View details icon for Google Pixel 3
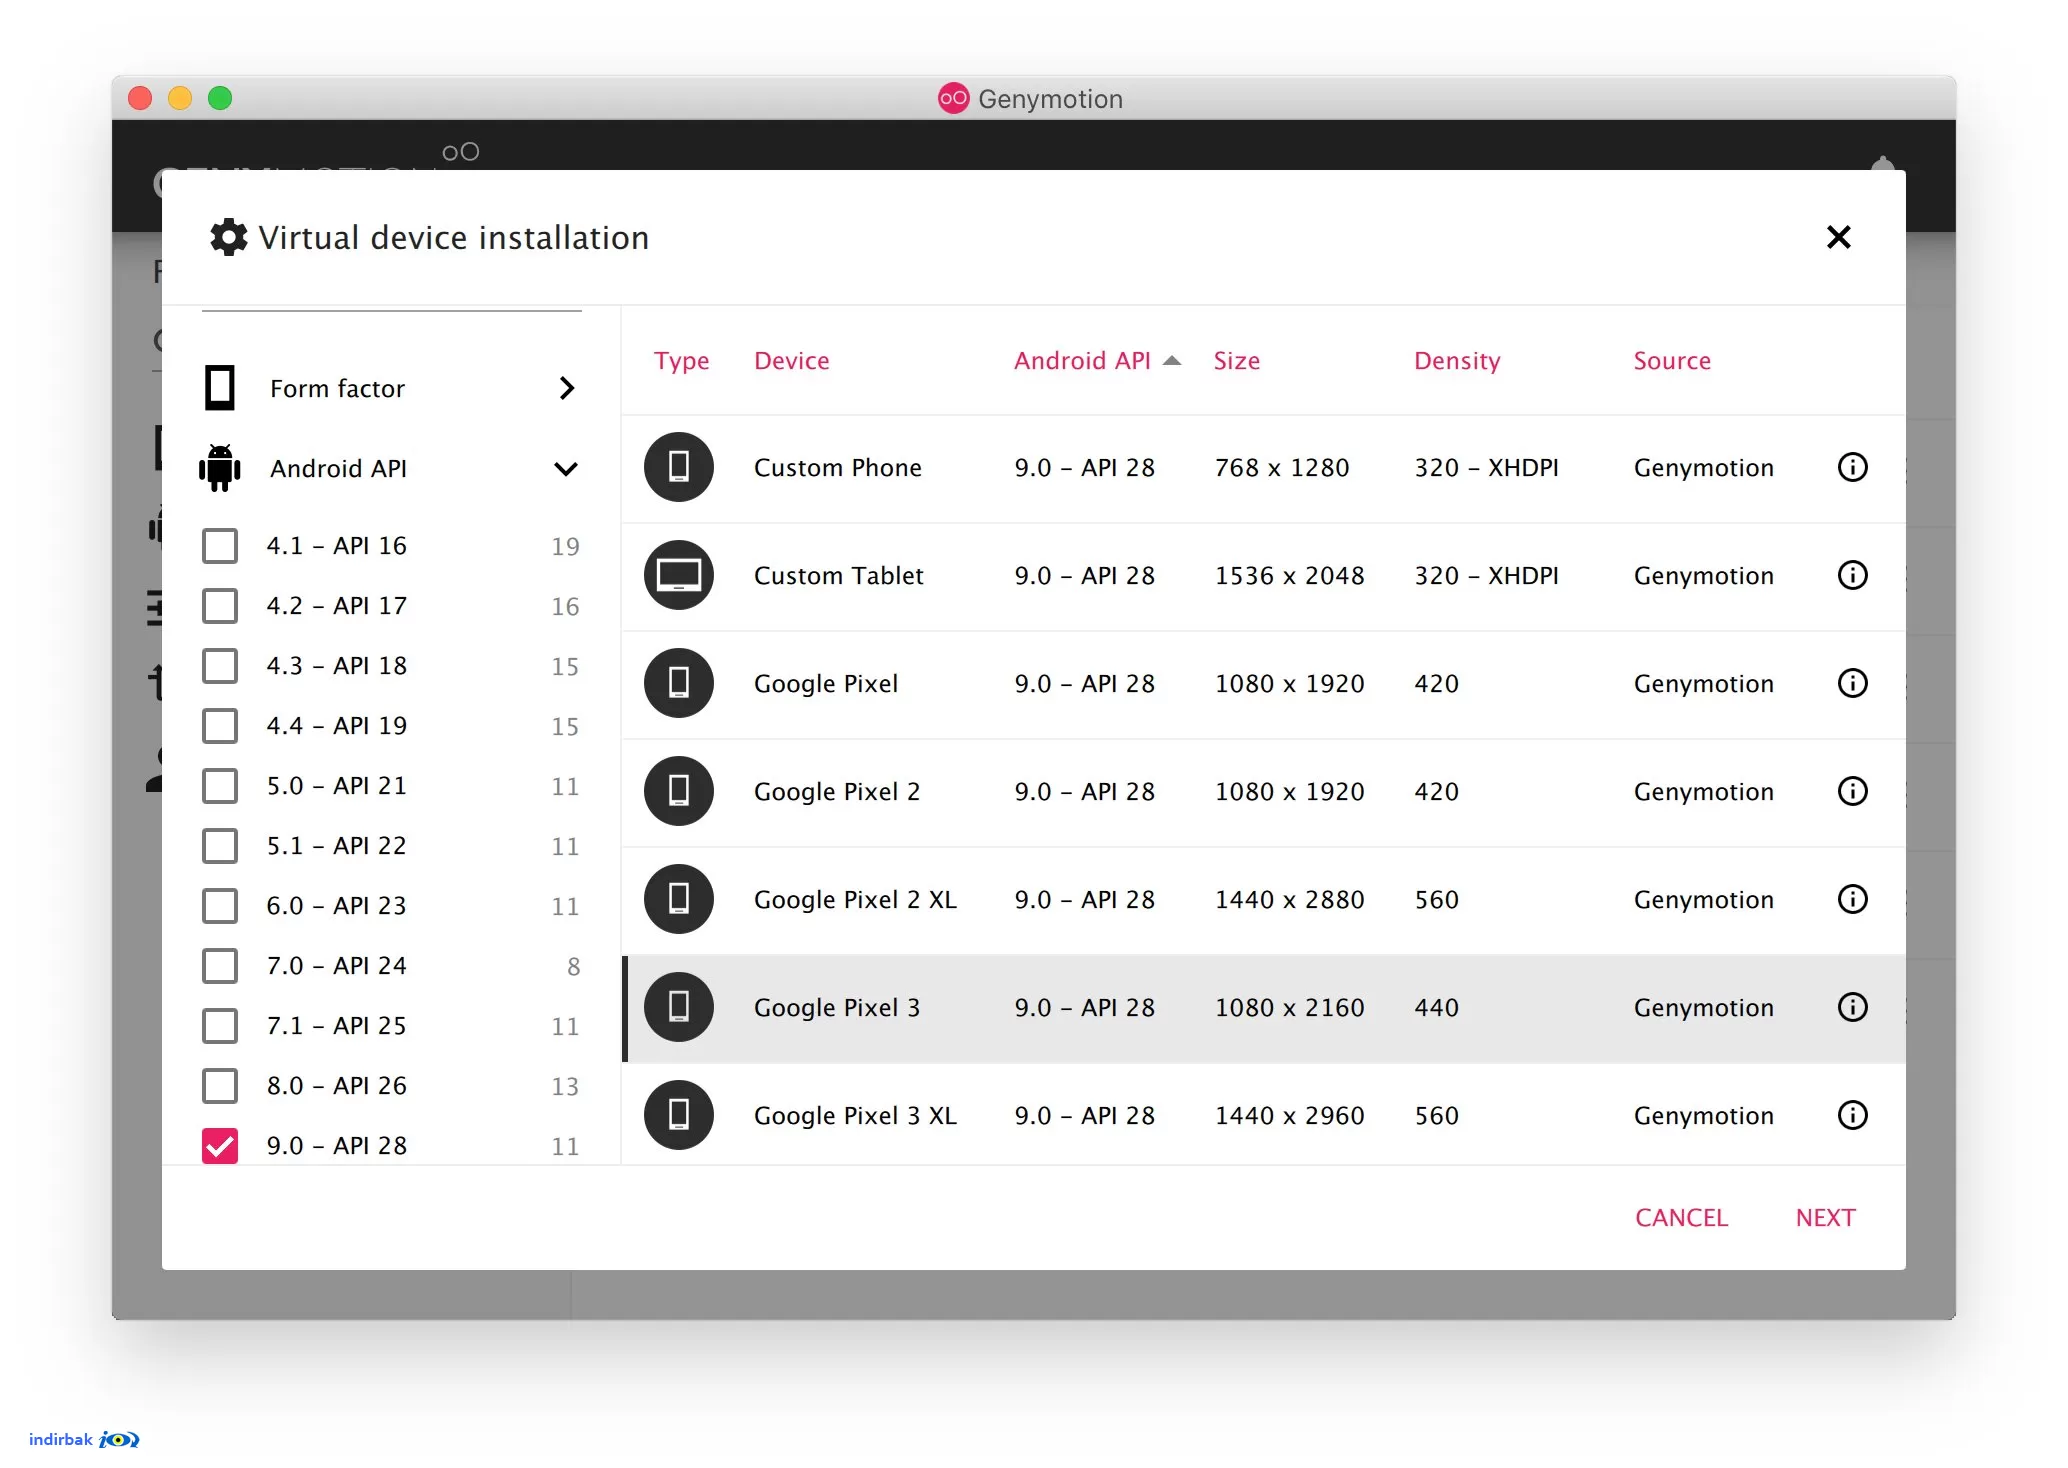 (x=1852, y=1007)
